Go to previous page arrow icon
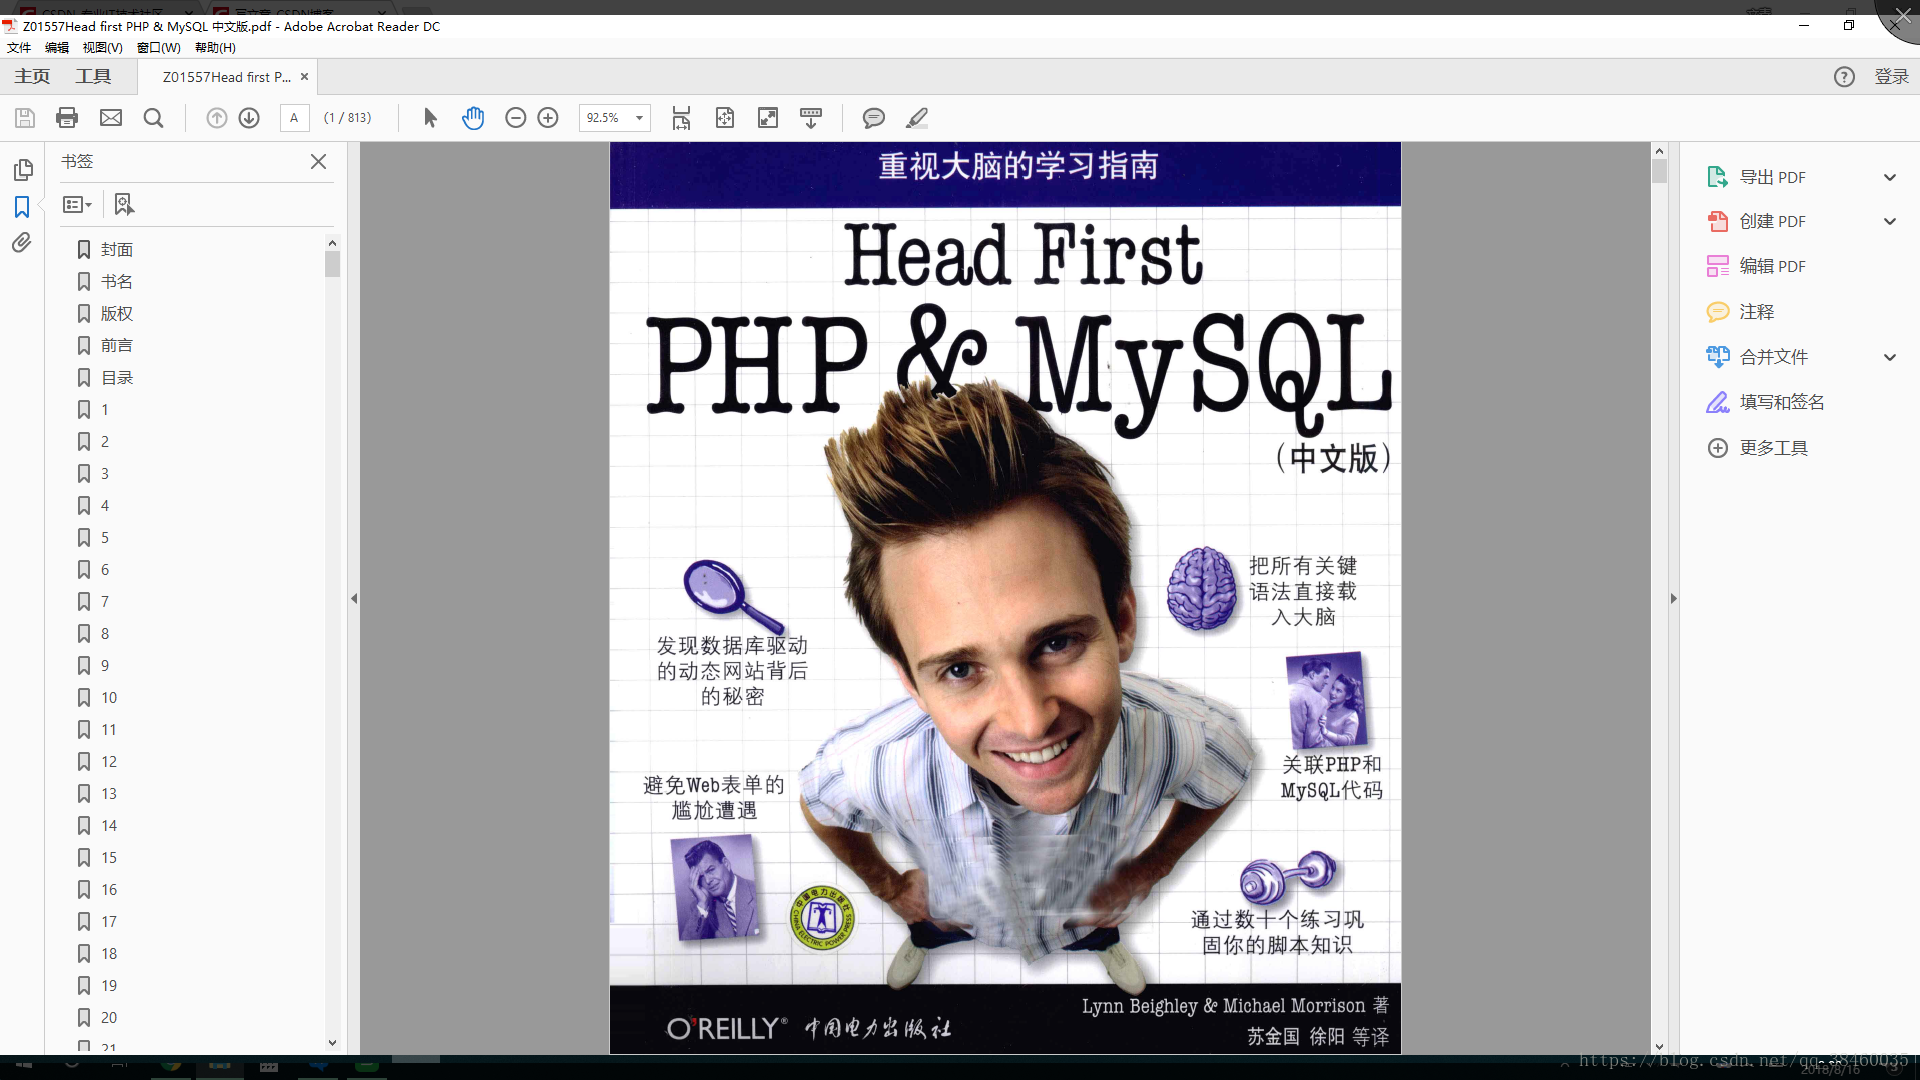The height and width of the screenshot is (1080, 1920). [x=216, y=118]
